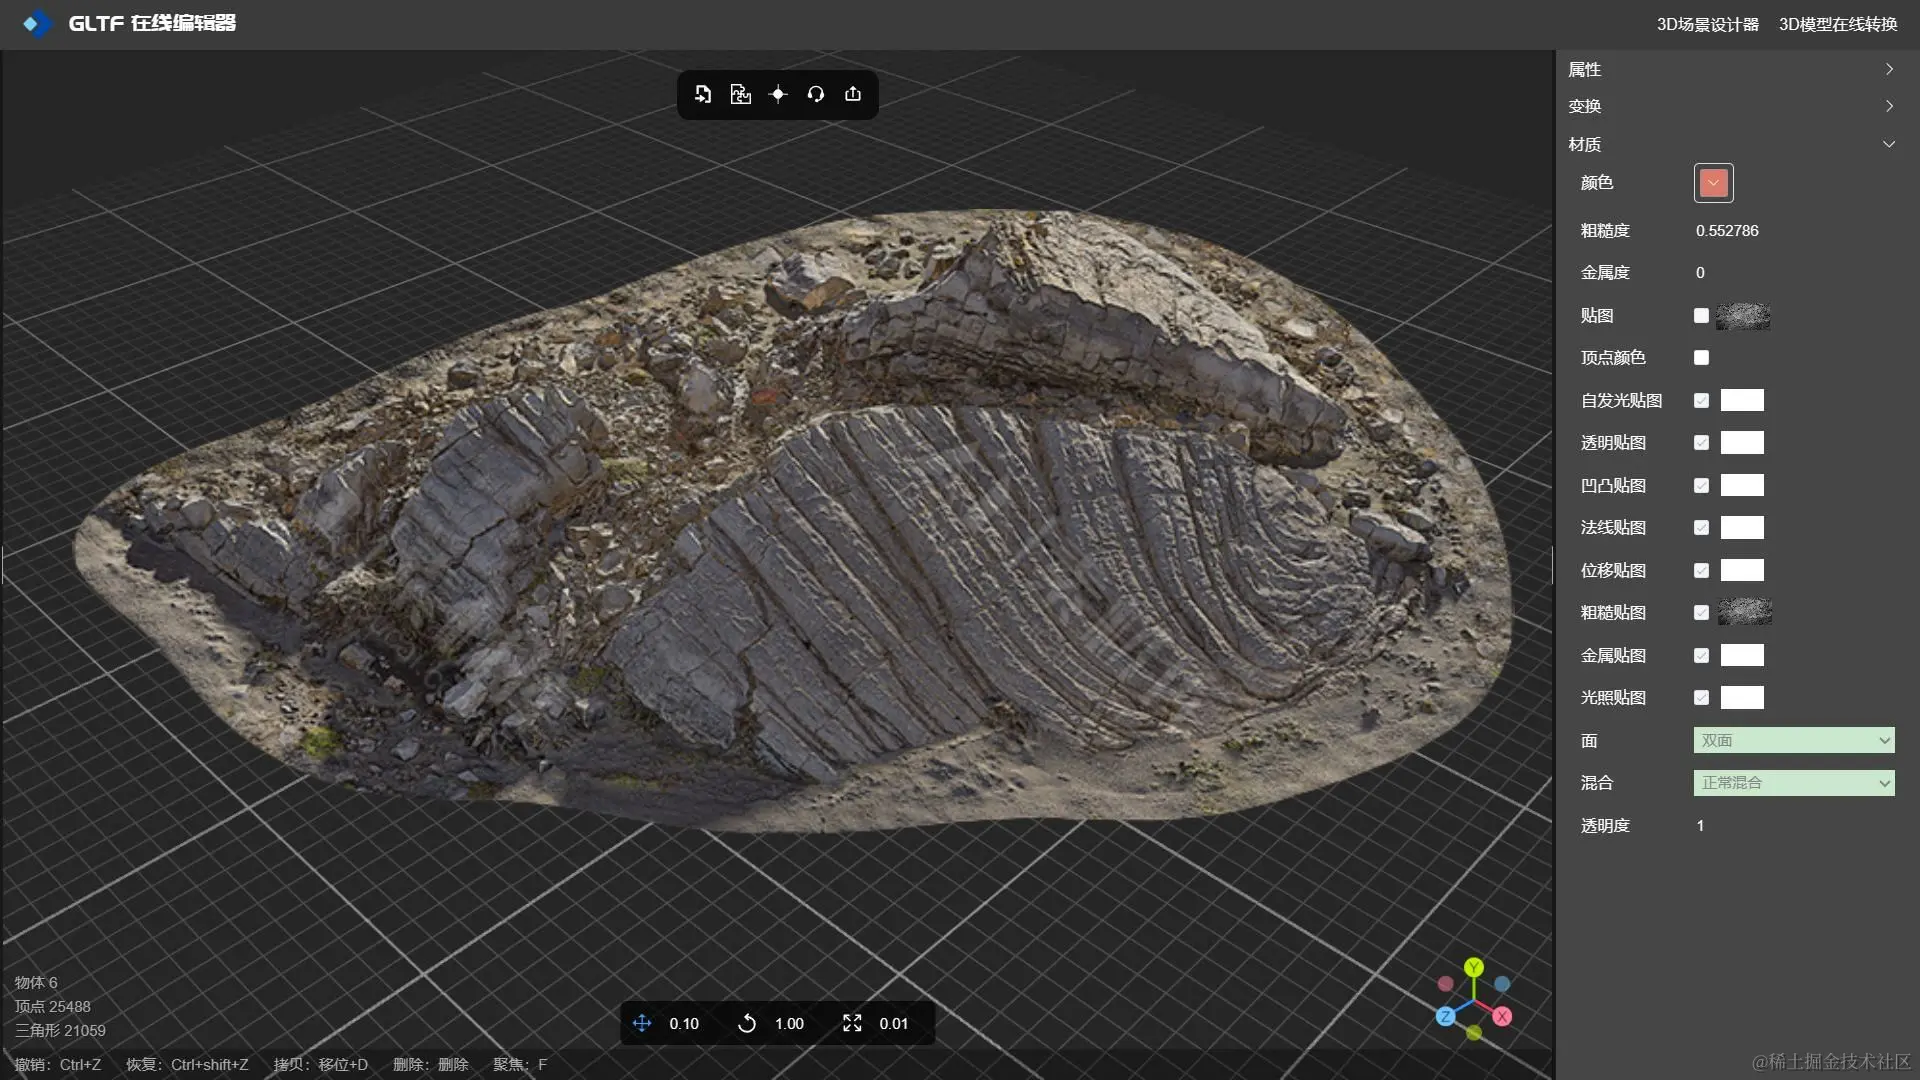
Task: Click the rotate snap icon
Action: [747, 1023]
